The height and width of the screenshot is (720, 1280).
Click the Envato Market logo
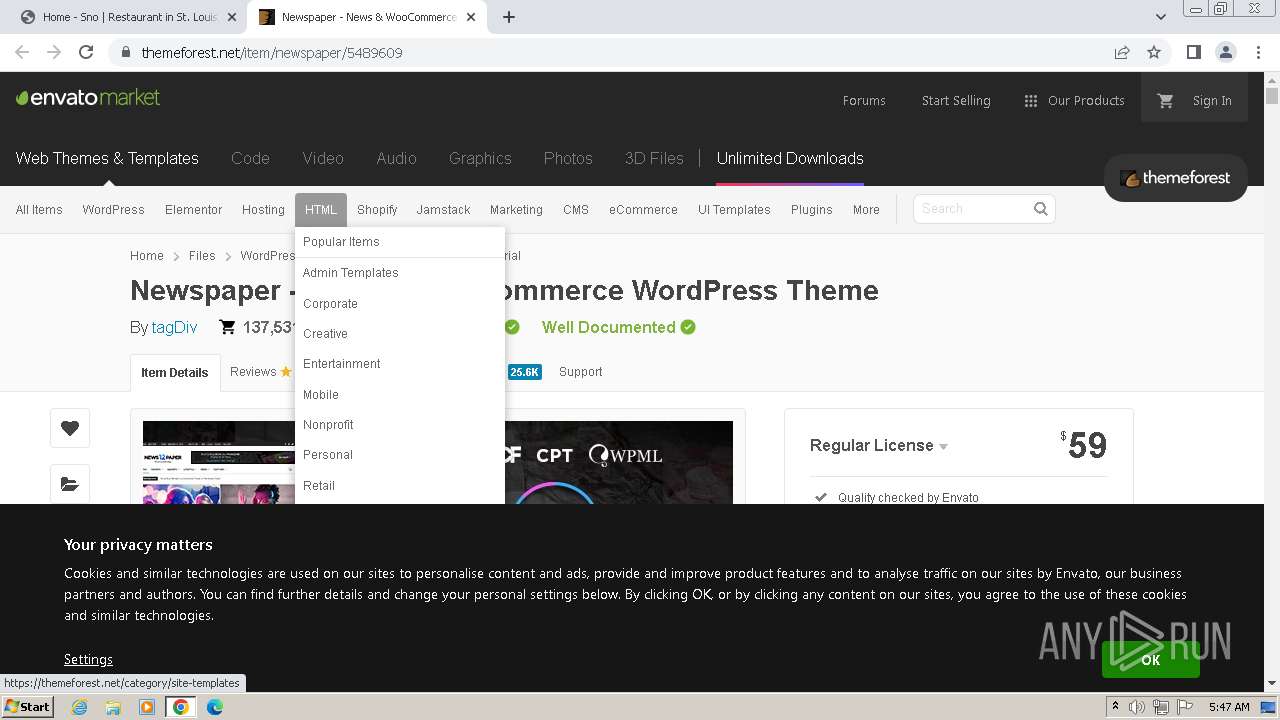[x=88, y=98]
